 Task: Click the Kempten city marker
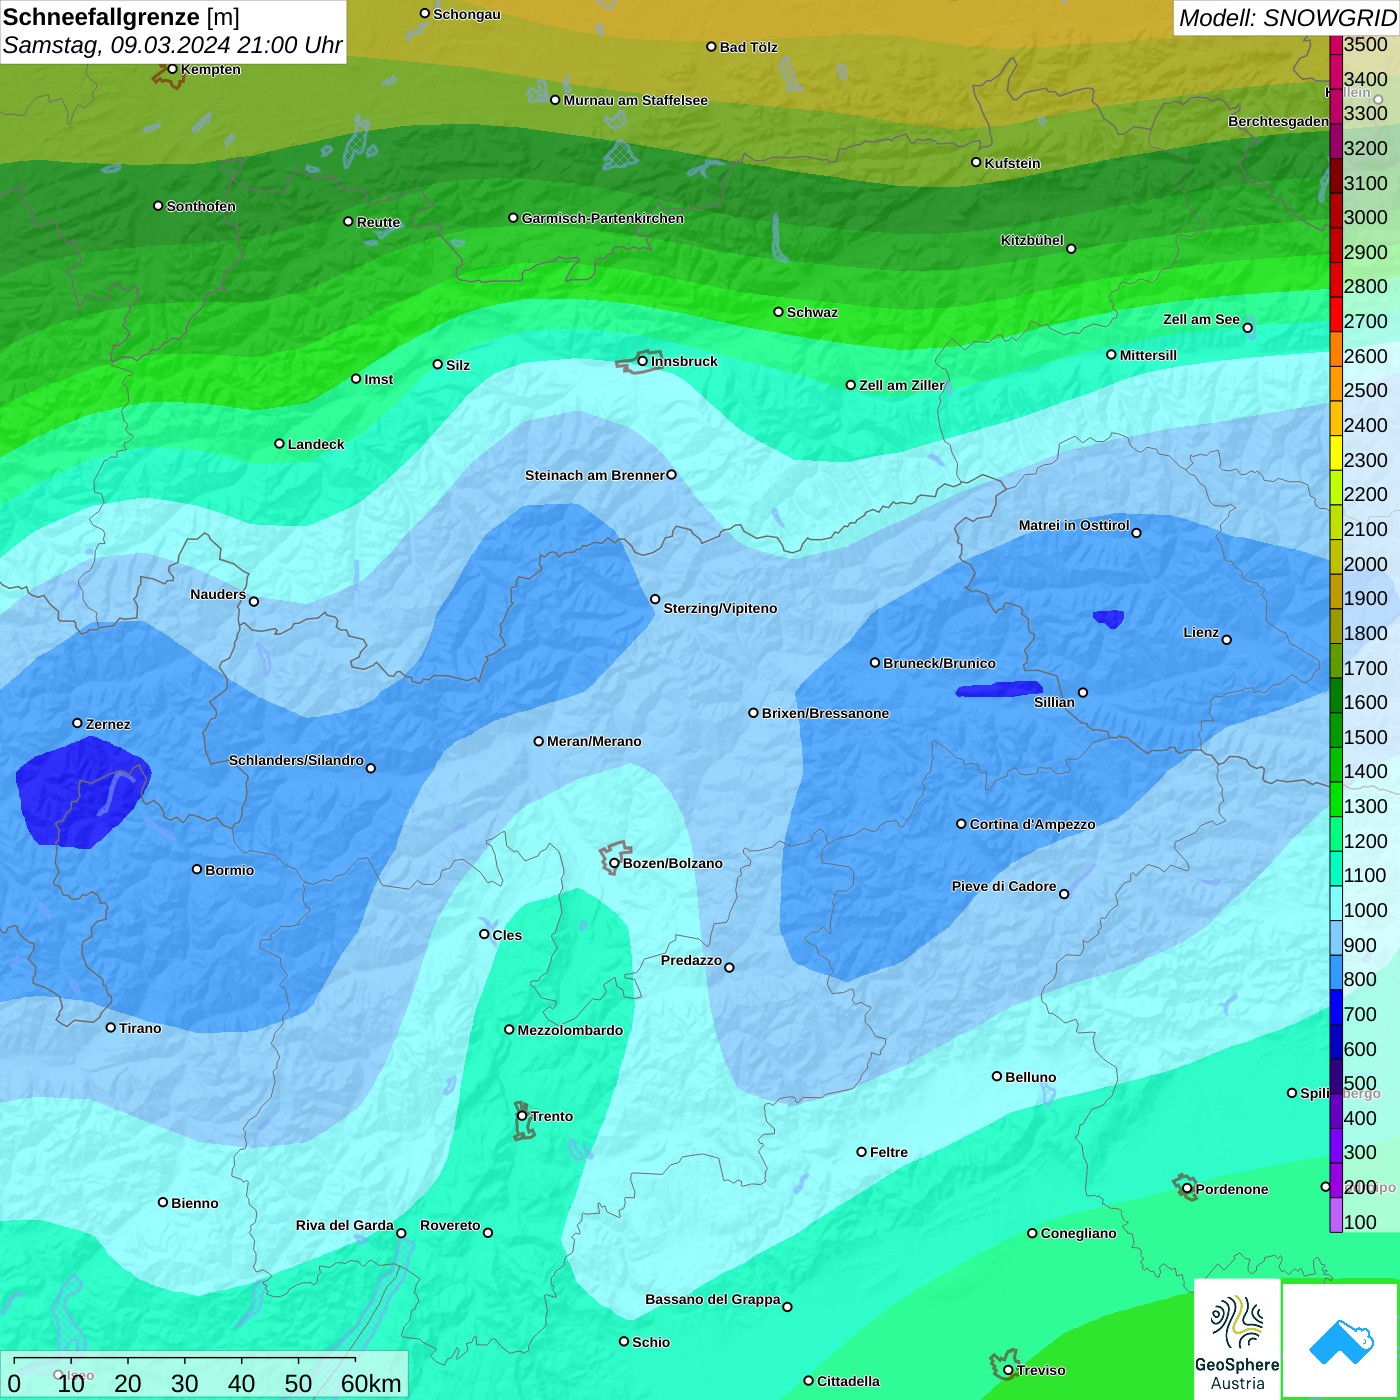(x=172, y=69)
